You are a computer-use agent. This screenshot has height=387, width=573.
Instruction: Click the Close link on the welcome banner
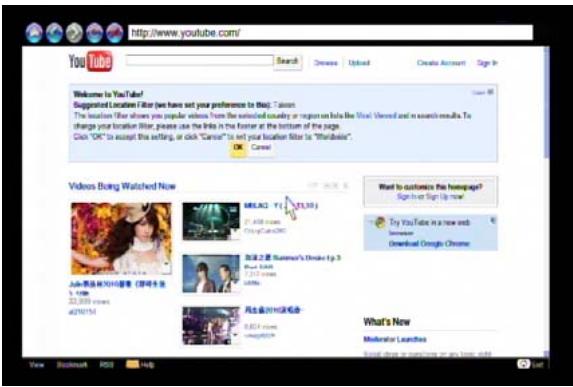coord(483,92)
